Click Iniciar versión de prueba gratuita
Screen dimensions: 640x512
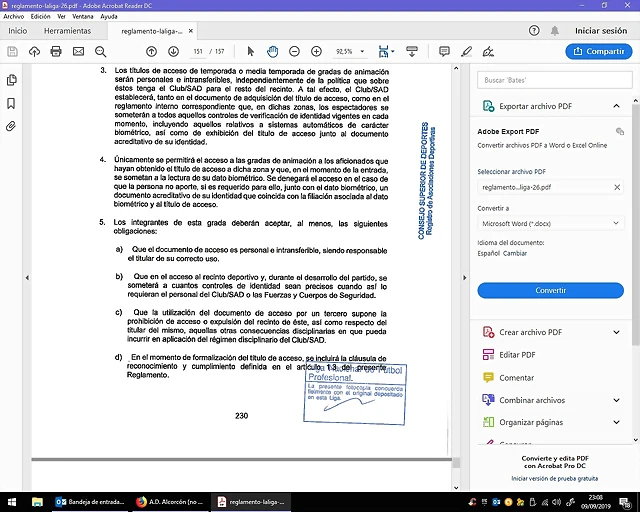[555, 479]
